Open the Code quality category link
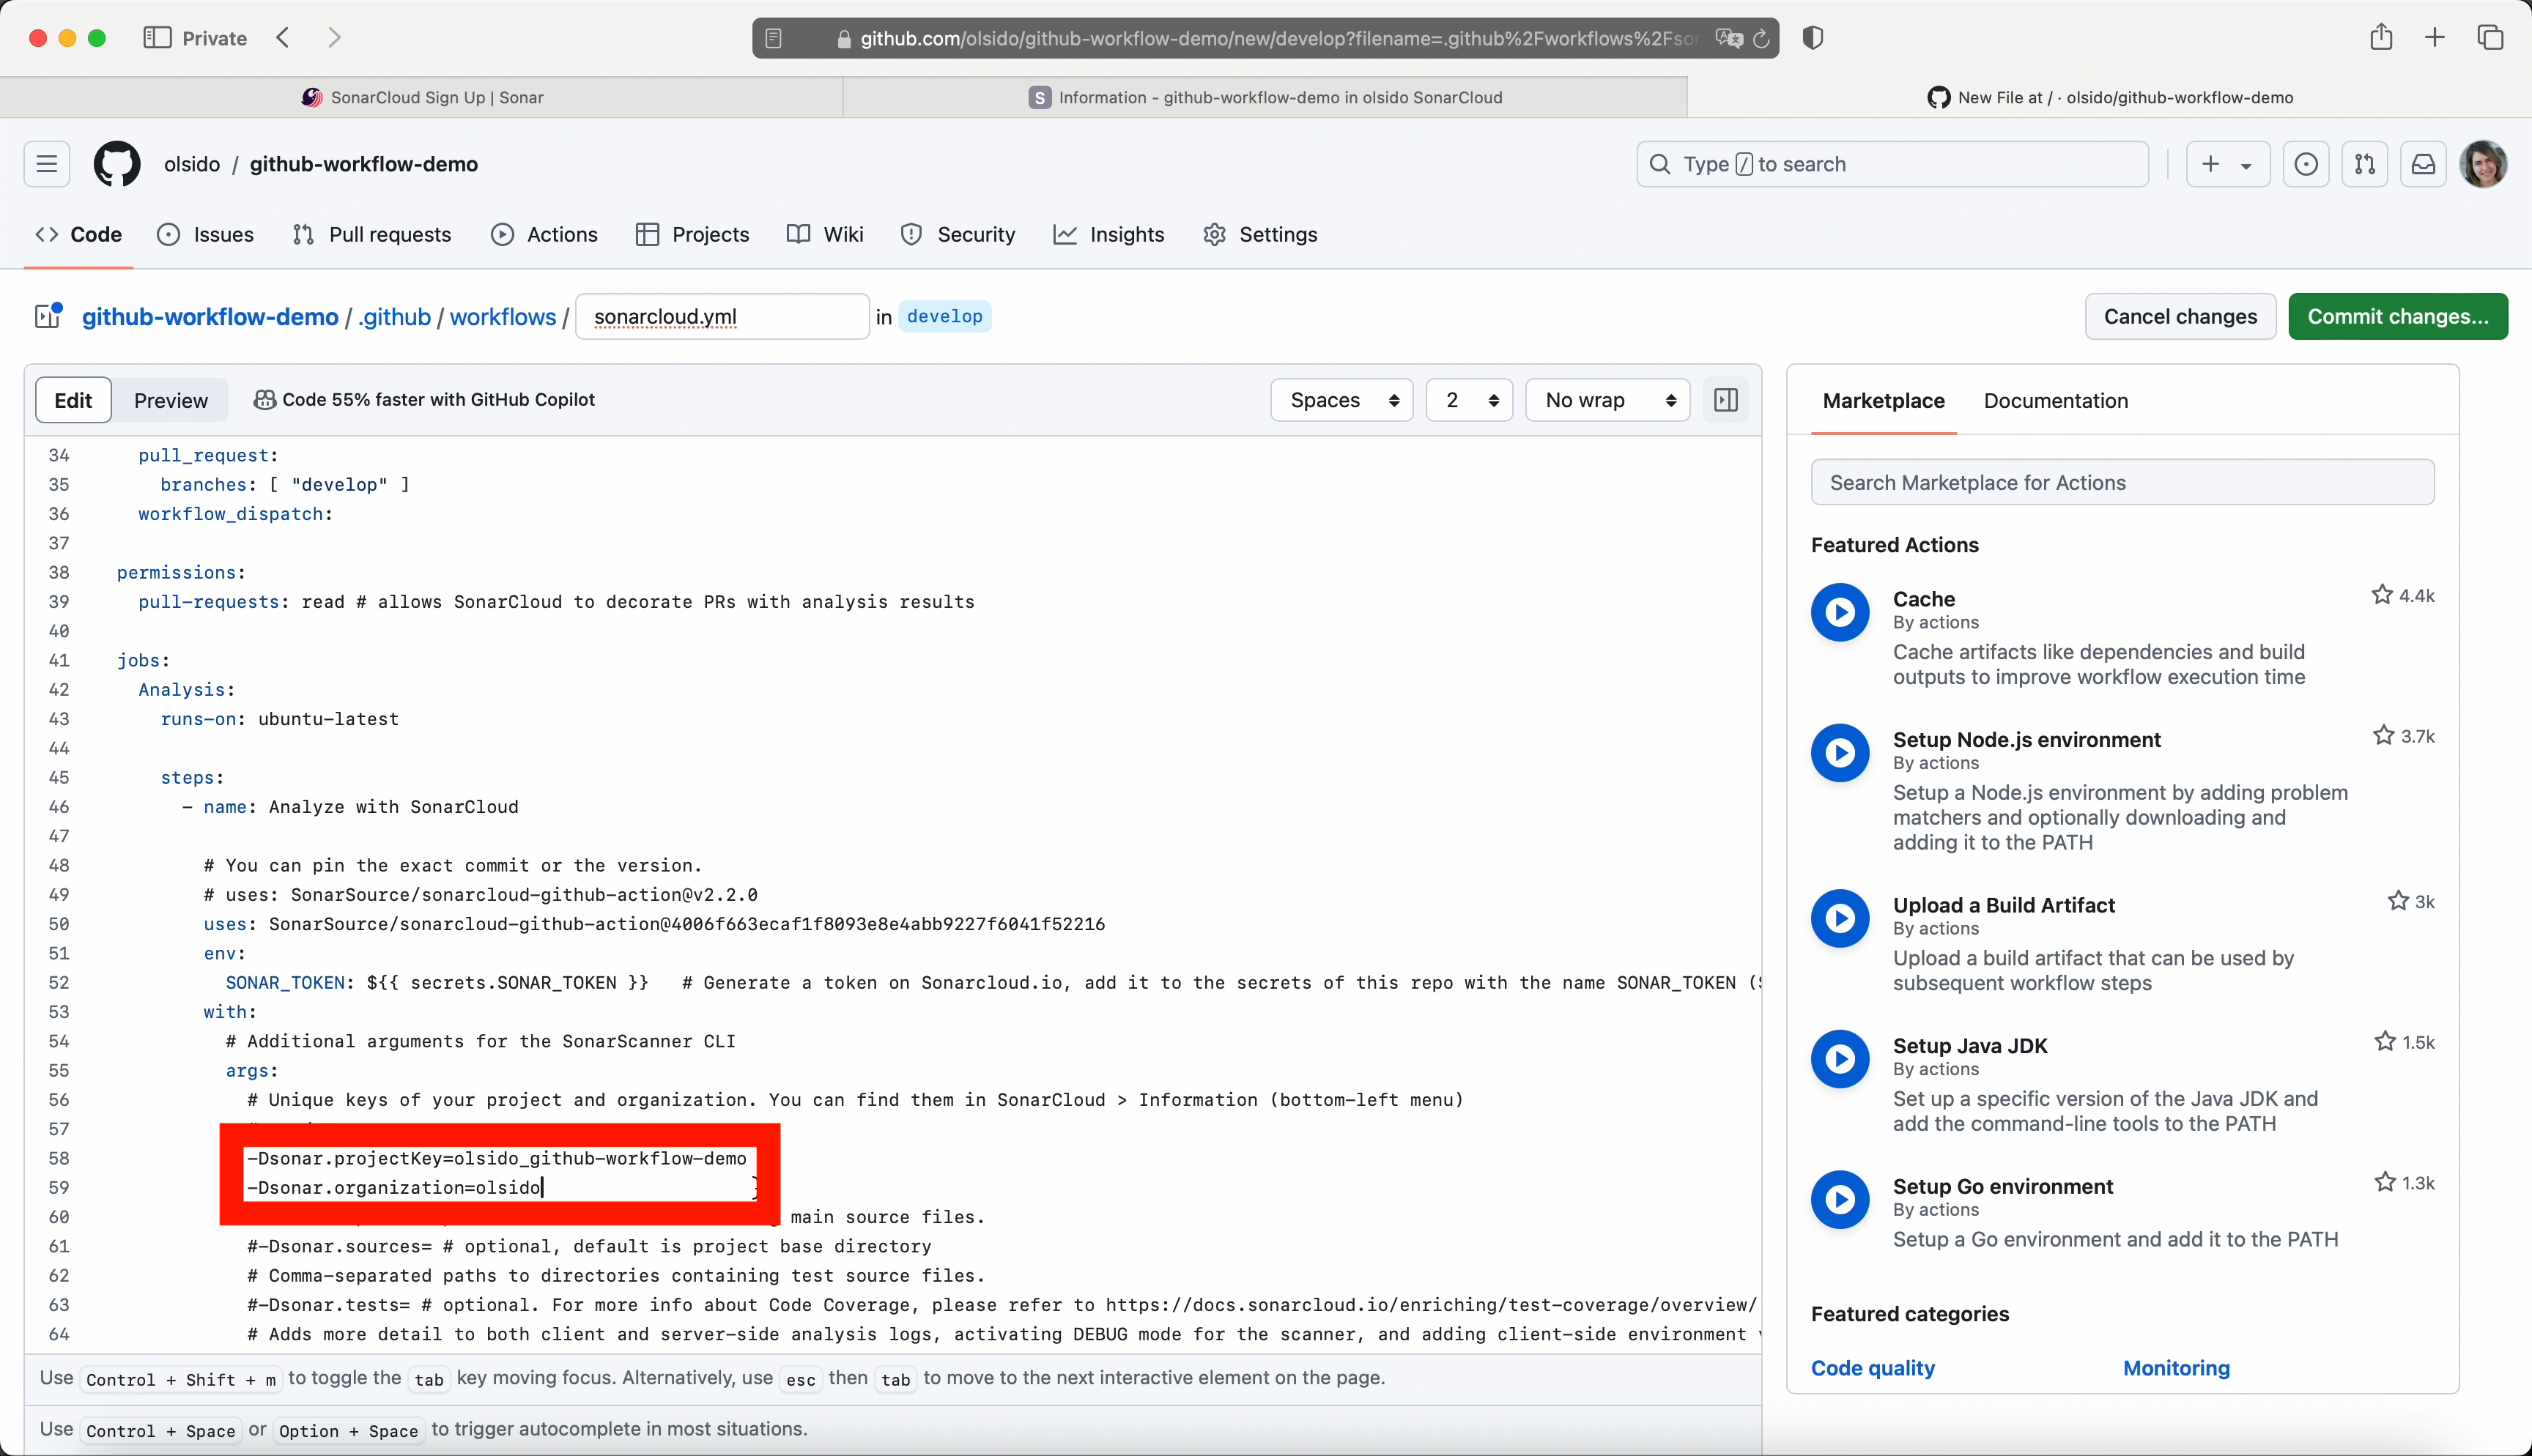 coord(1872,1368)
